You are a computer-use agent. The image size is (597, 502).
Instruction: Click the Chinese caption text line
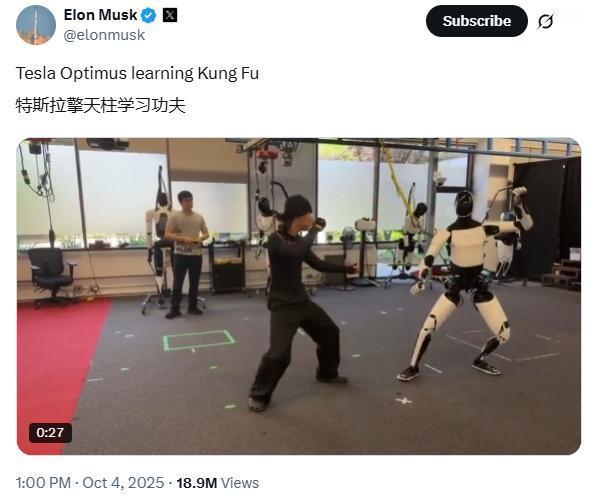[x=101, y=105]
